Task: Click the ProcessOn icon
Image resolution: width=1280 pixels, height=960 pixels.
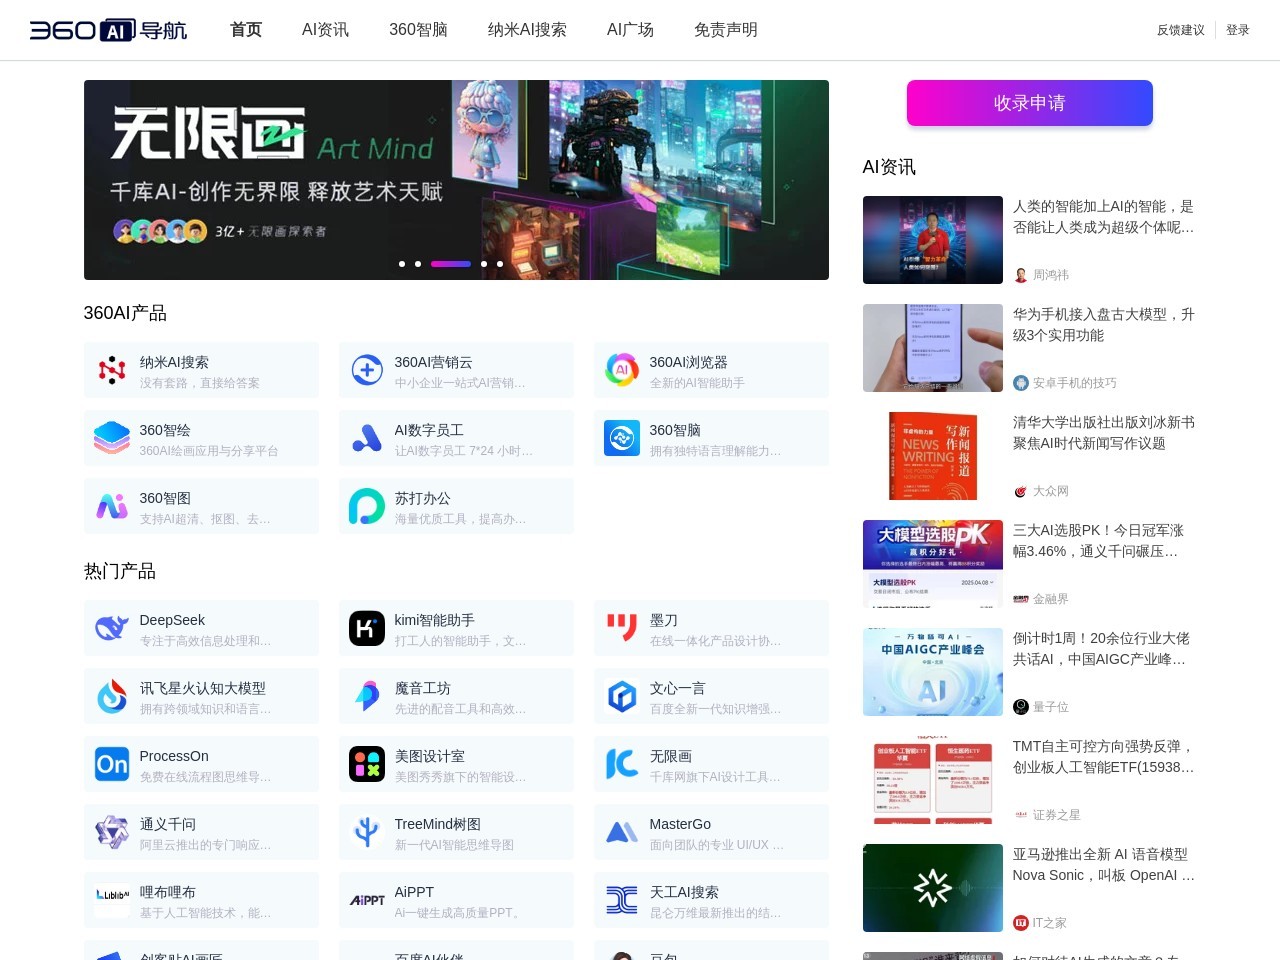Action: 111,764
